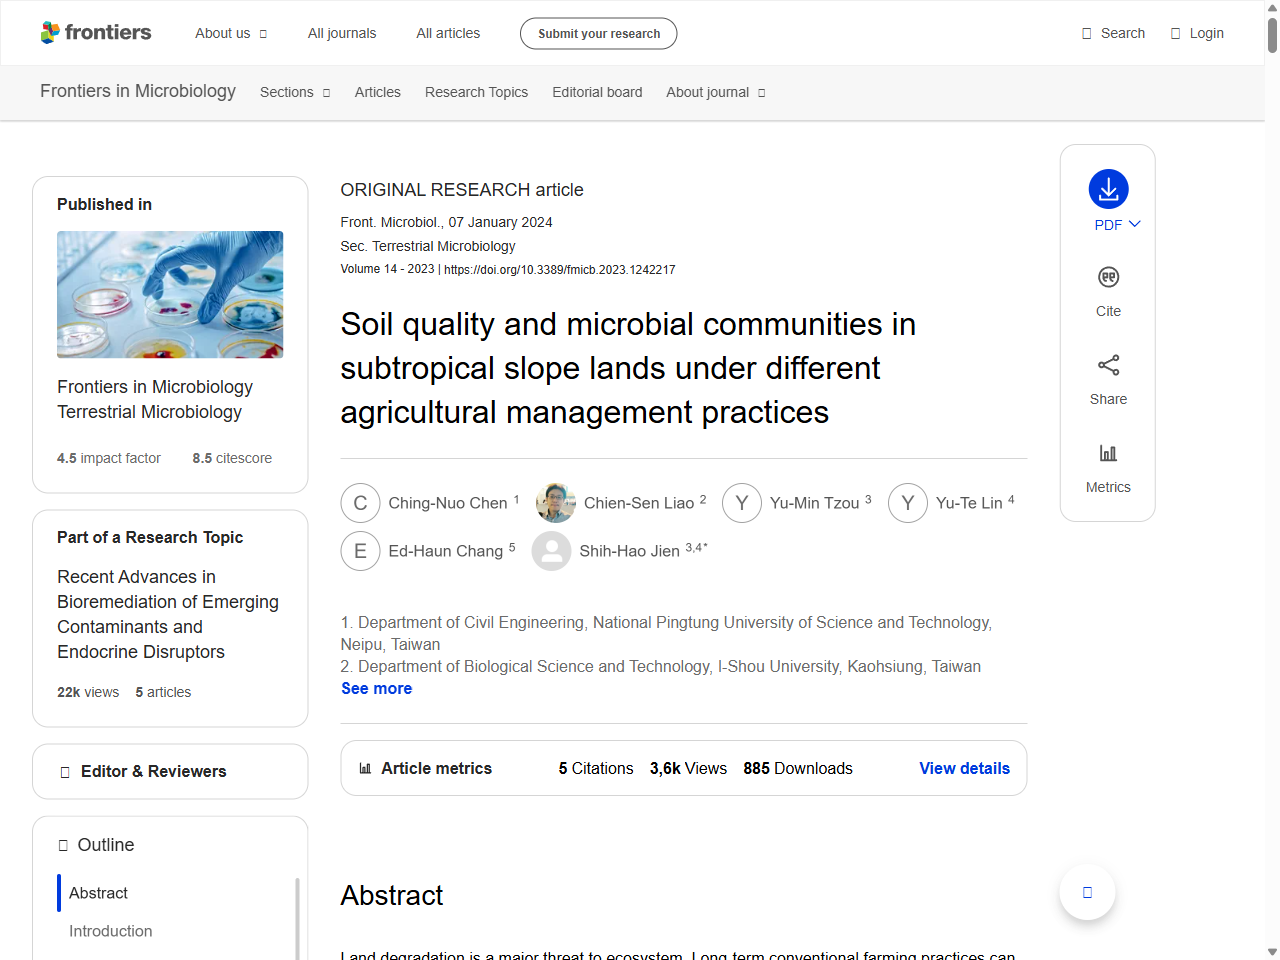This screenshot has width=1280, height=960.
Task: Click the 22k views text
Action: coord(88,692)
